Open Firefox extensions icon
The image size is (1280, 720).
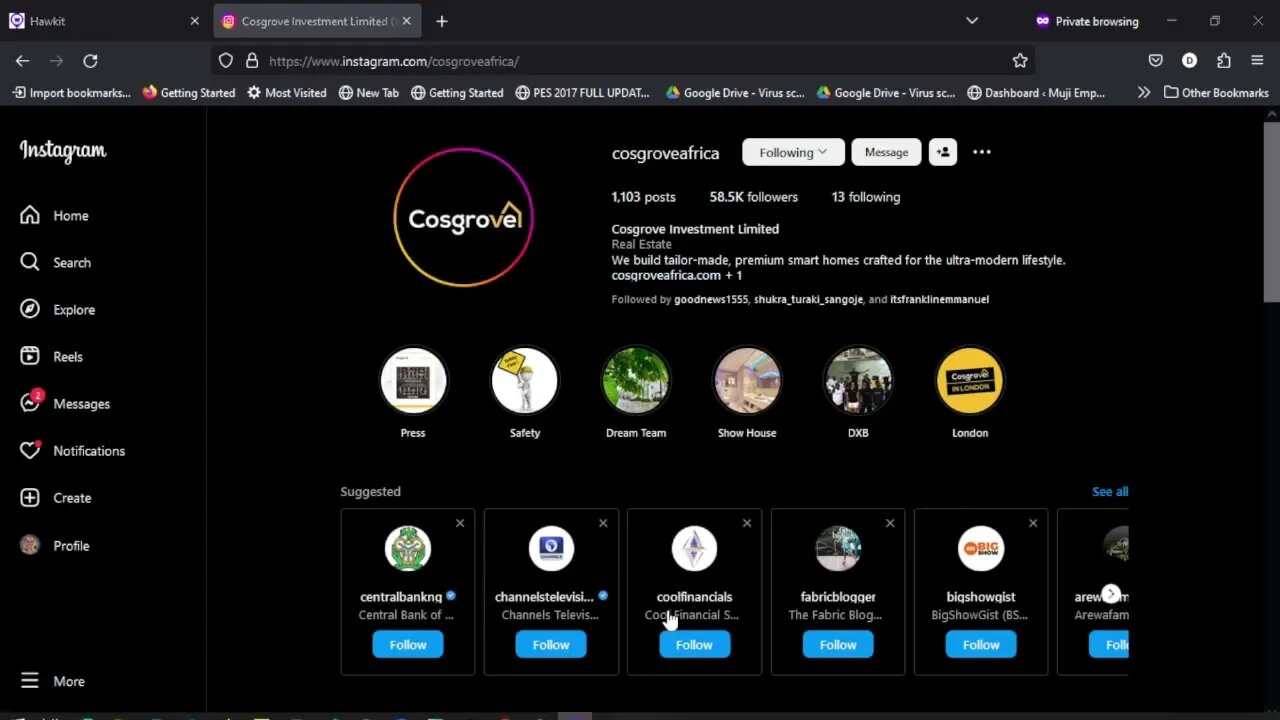click(x=1224, y=61)
